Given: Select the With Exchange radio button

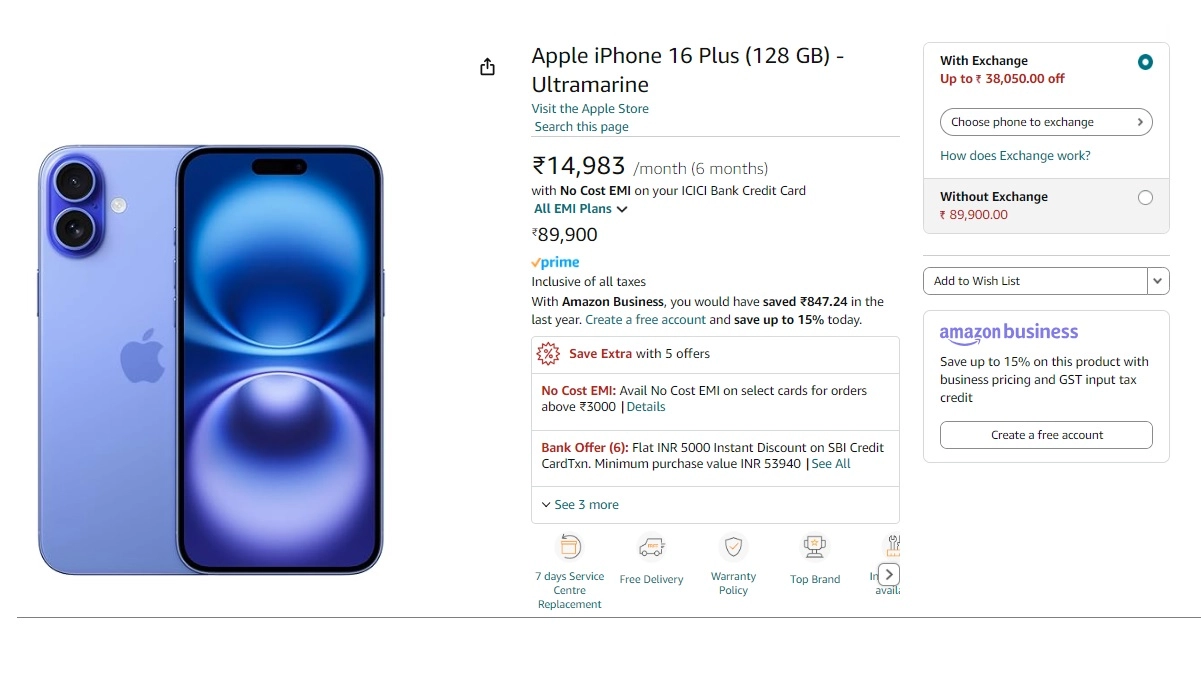Looking at the screenshot, I should [1144, 61].
